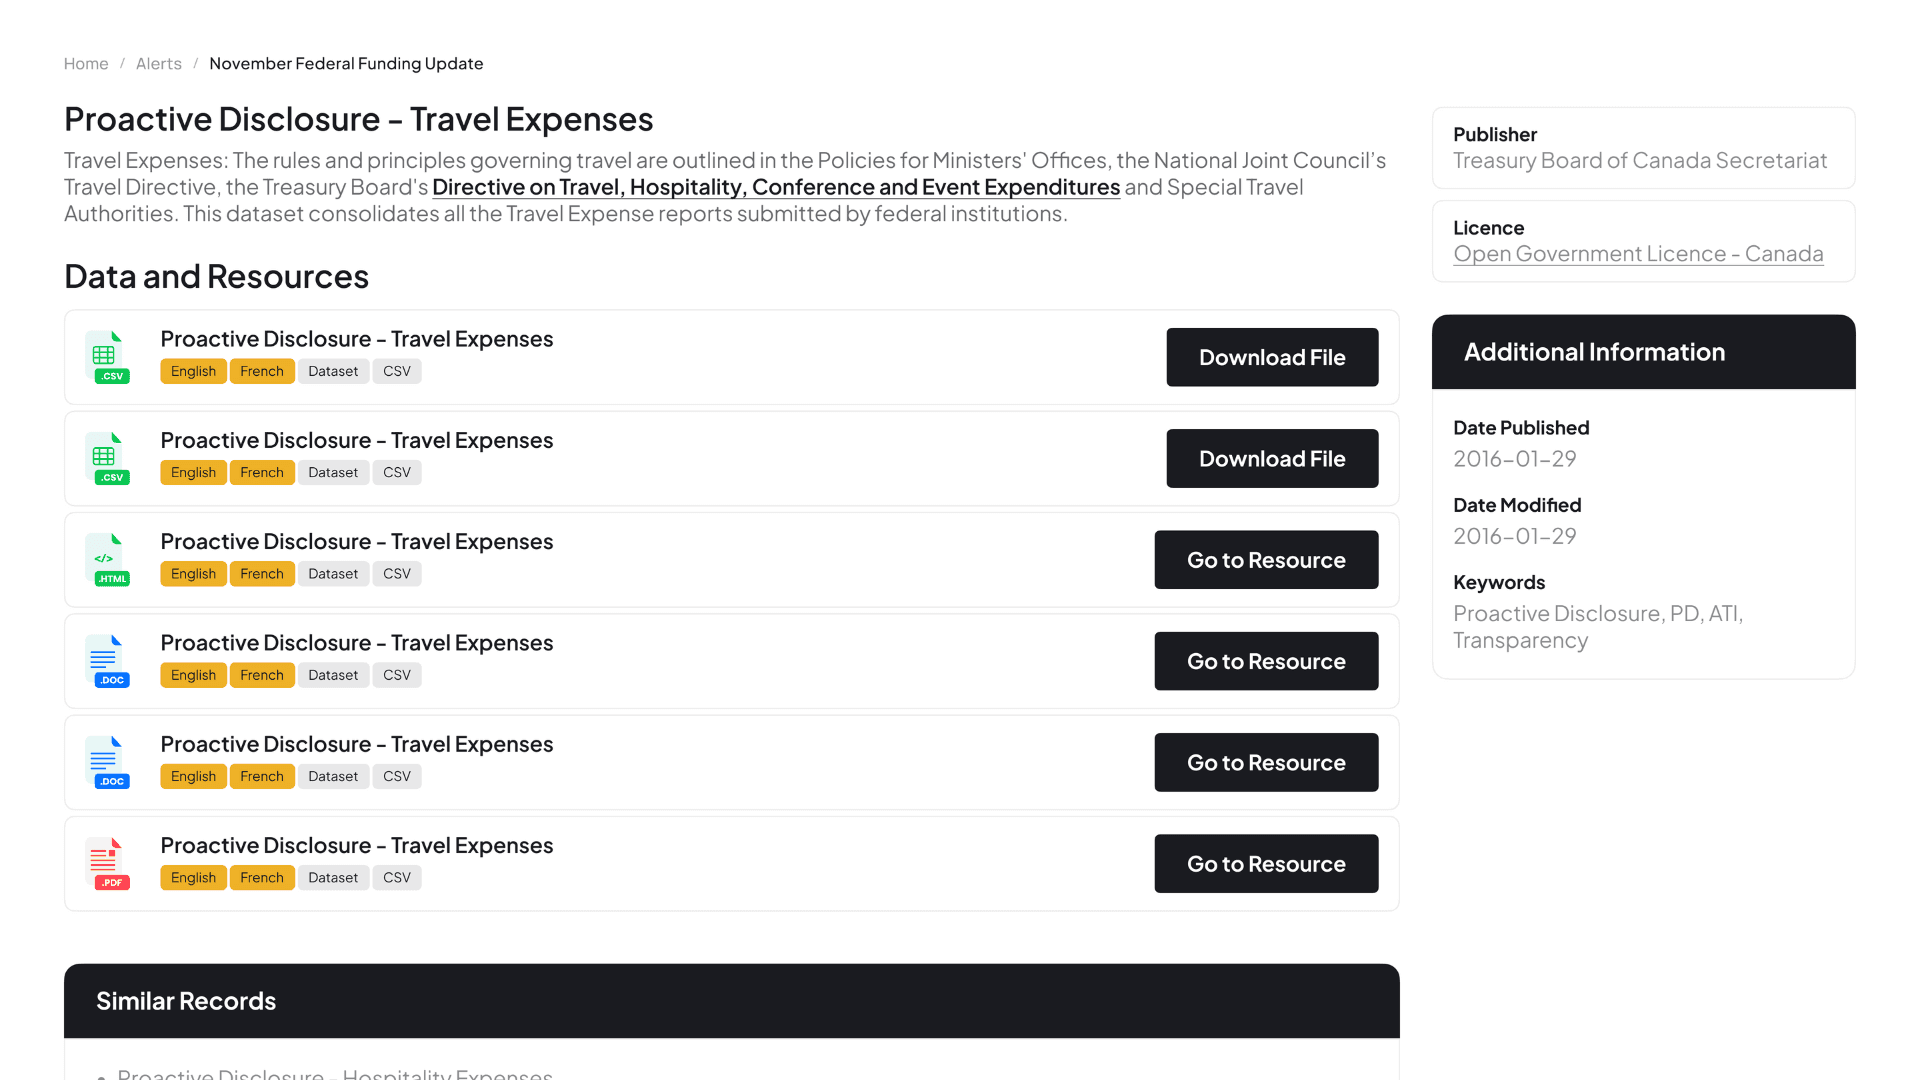This screenshot has height=1080, width=1920.
Task: Go to the HTML resource
Action: pos(1266,560)
